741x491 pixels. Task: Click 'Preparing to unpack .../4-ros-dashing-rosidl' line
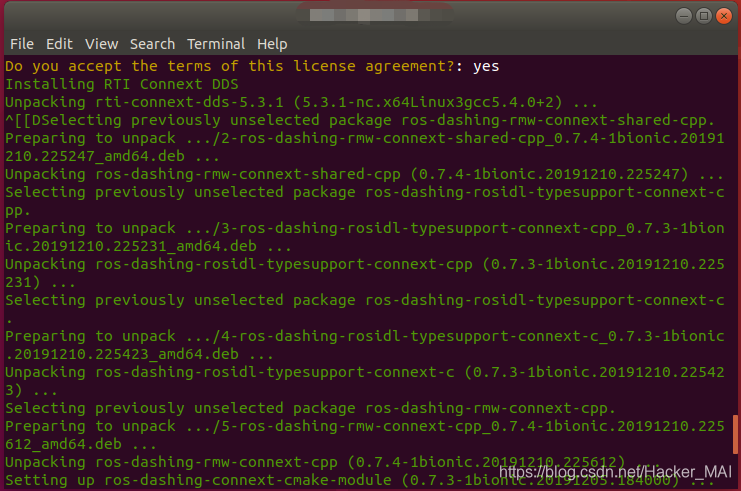(x=364, y=345)
